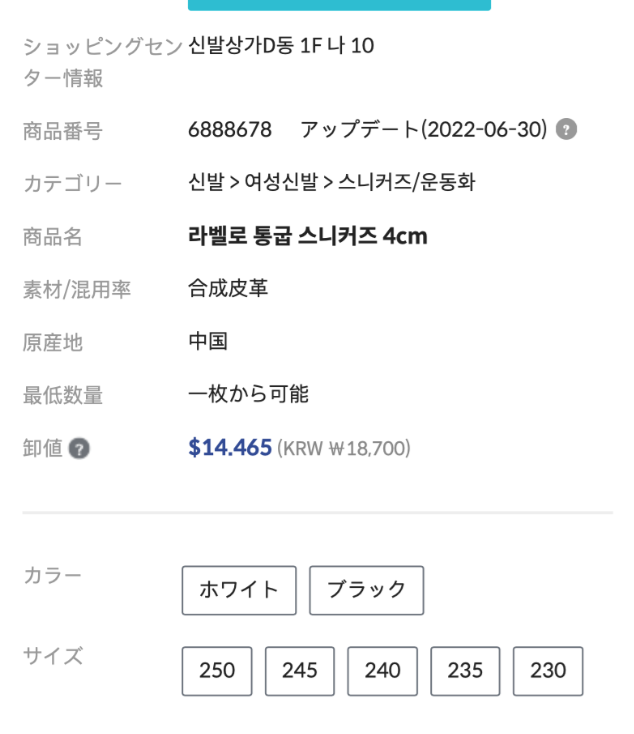The height and width of the screenshot is (734, 634).
Task: Click product number 6888678
Action: pyautogui.click(x=230, y=130)
